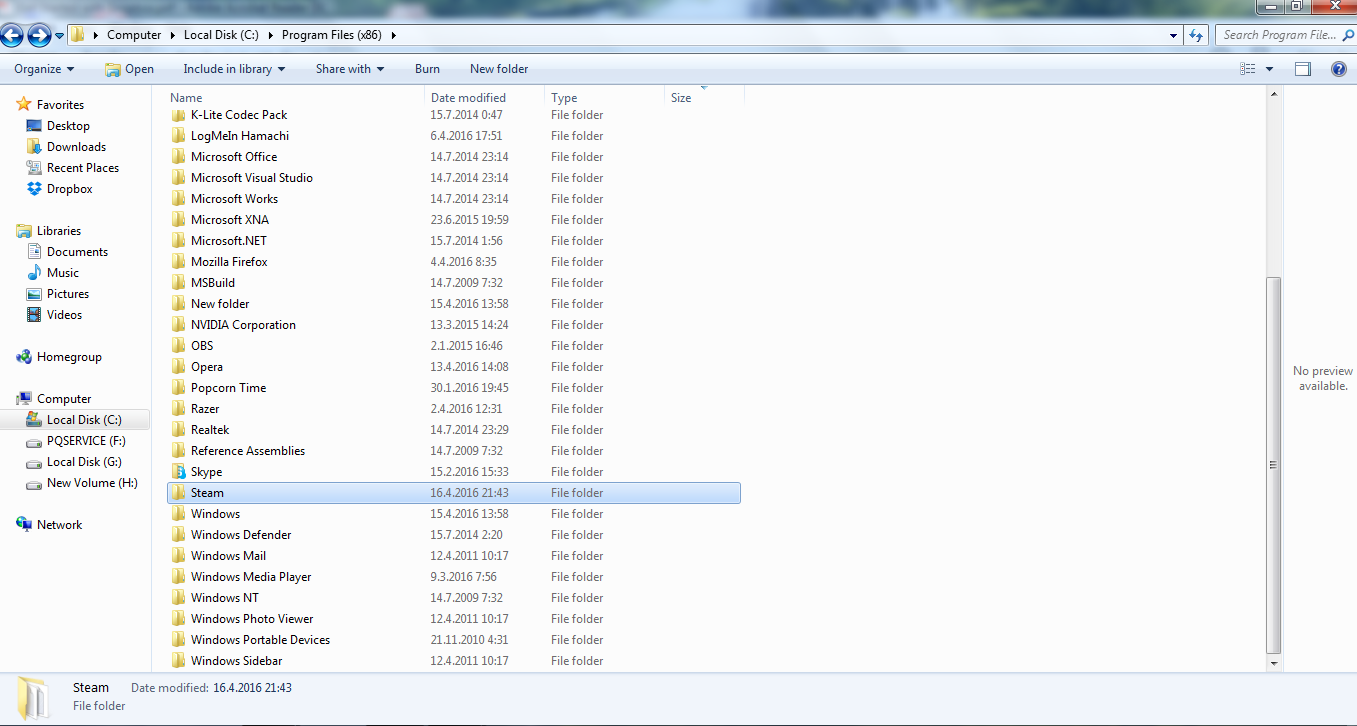The height and width of the screenshot is (726, 1357).
Task: Click the LogMeIn Hamachi folder icon
Action: pos(179,136)
